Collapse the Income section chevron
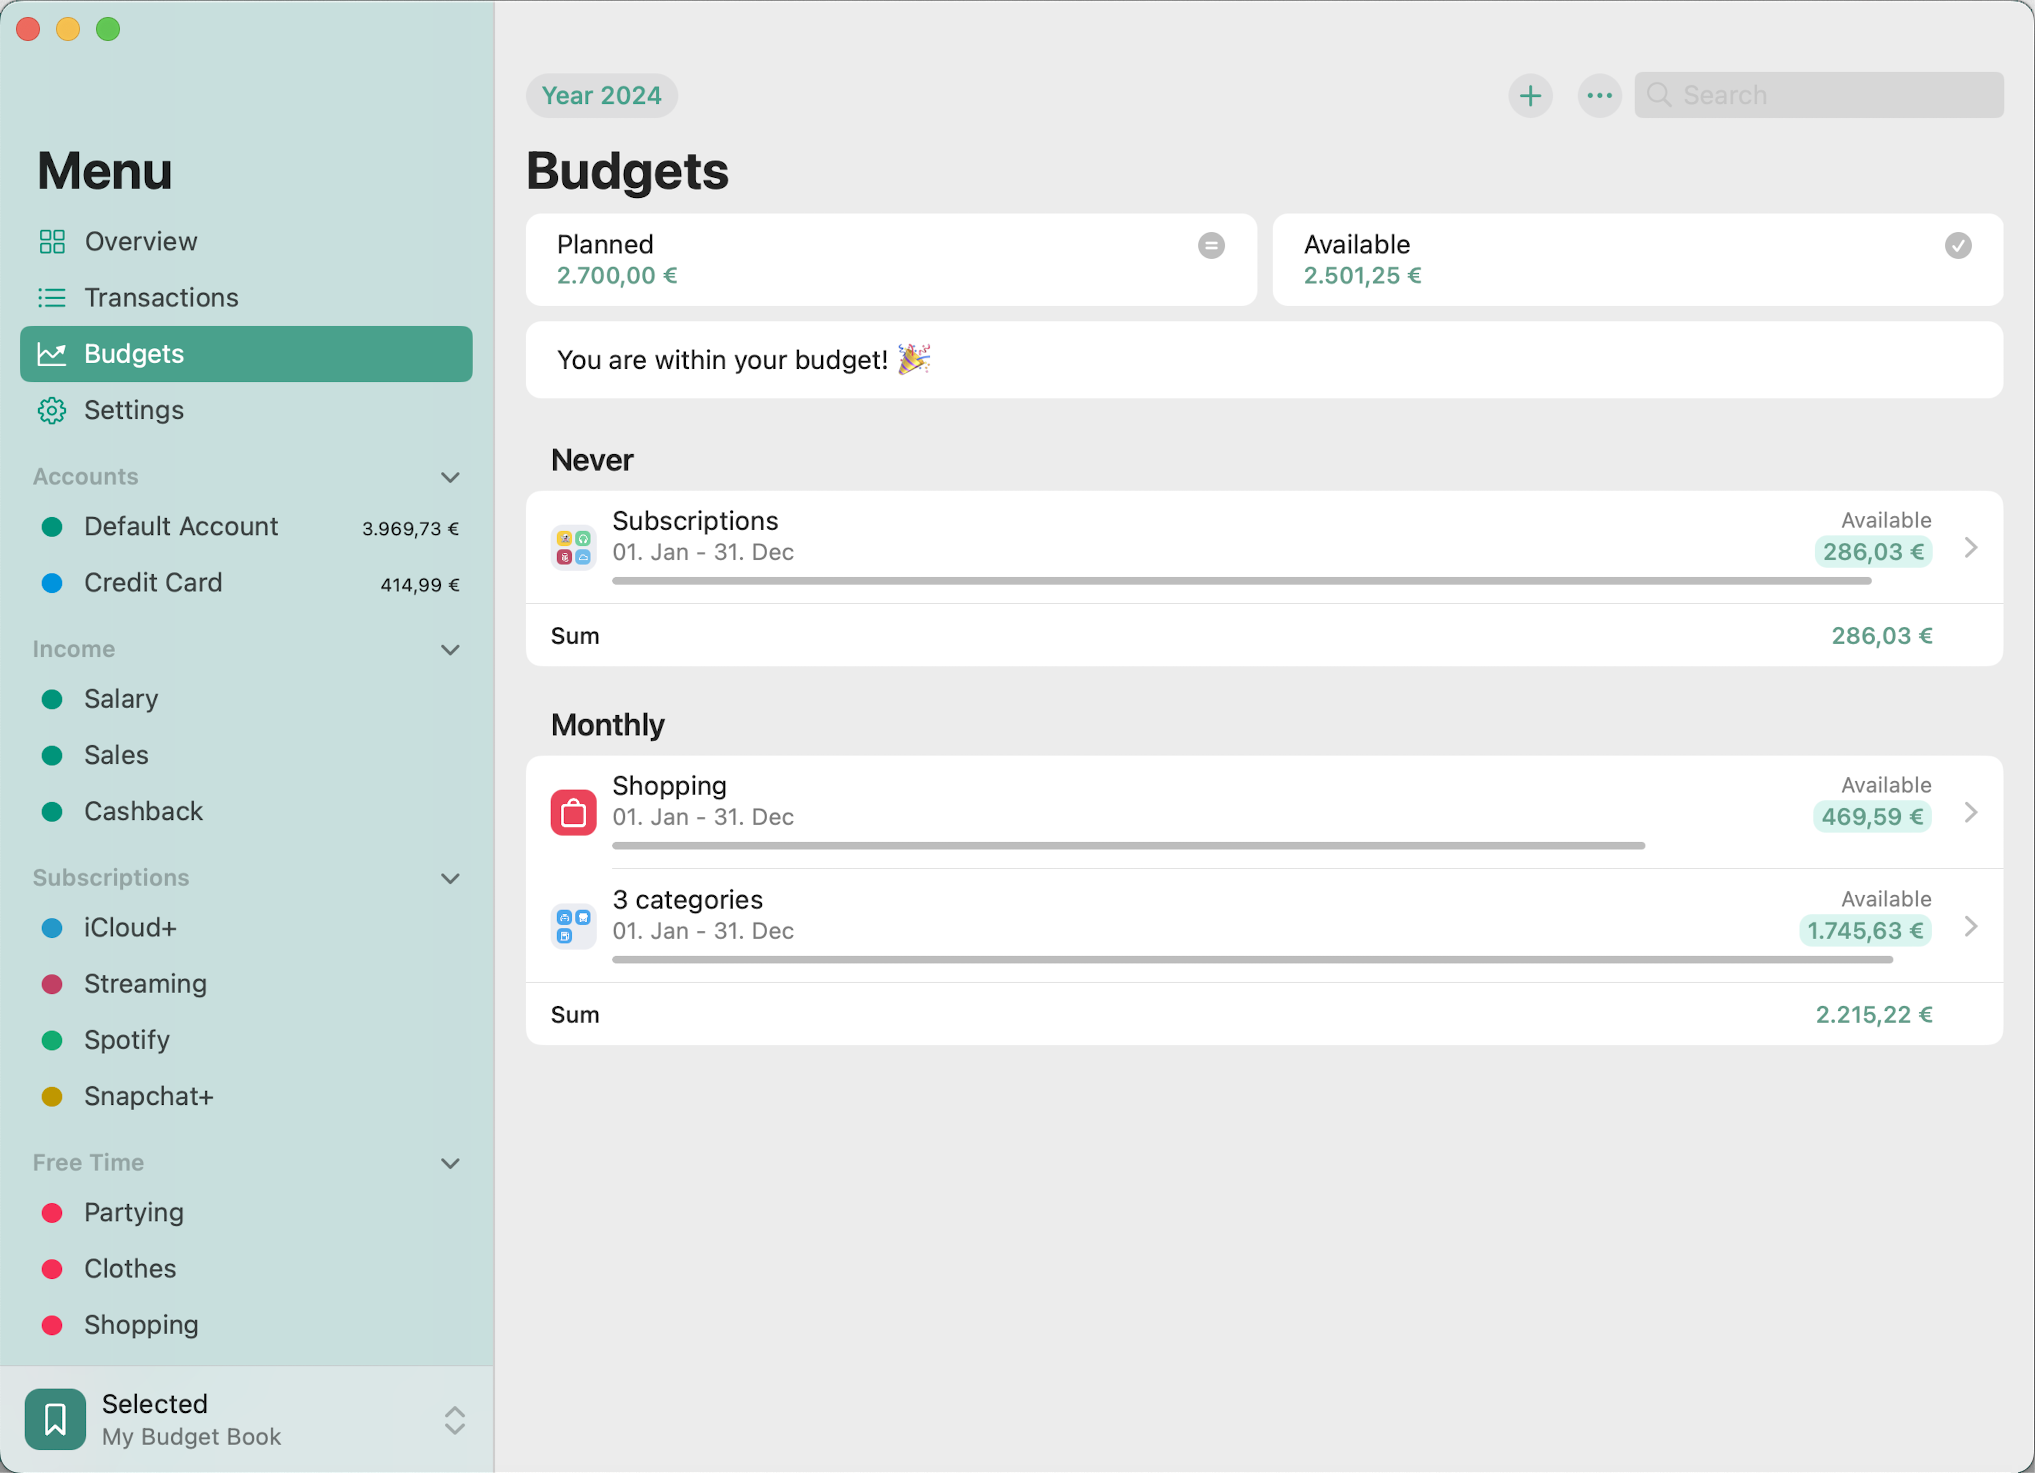The height and width of the screenshot is (1473, 2035). pos(450,650)
